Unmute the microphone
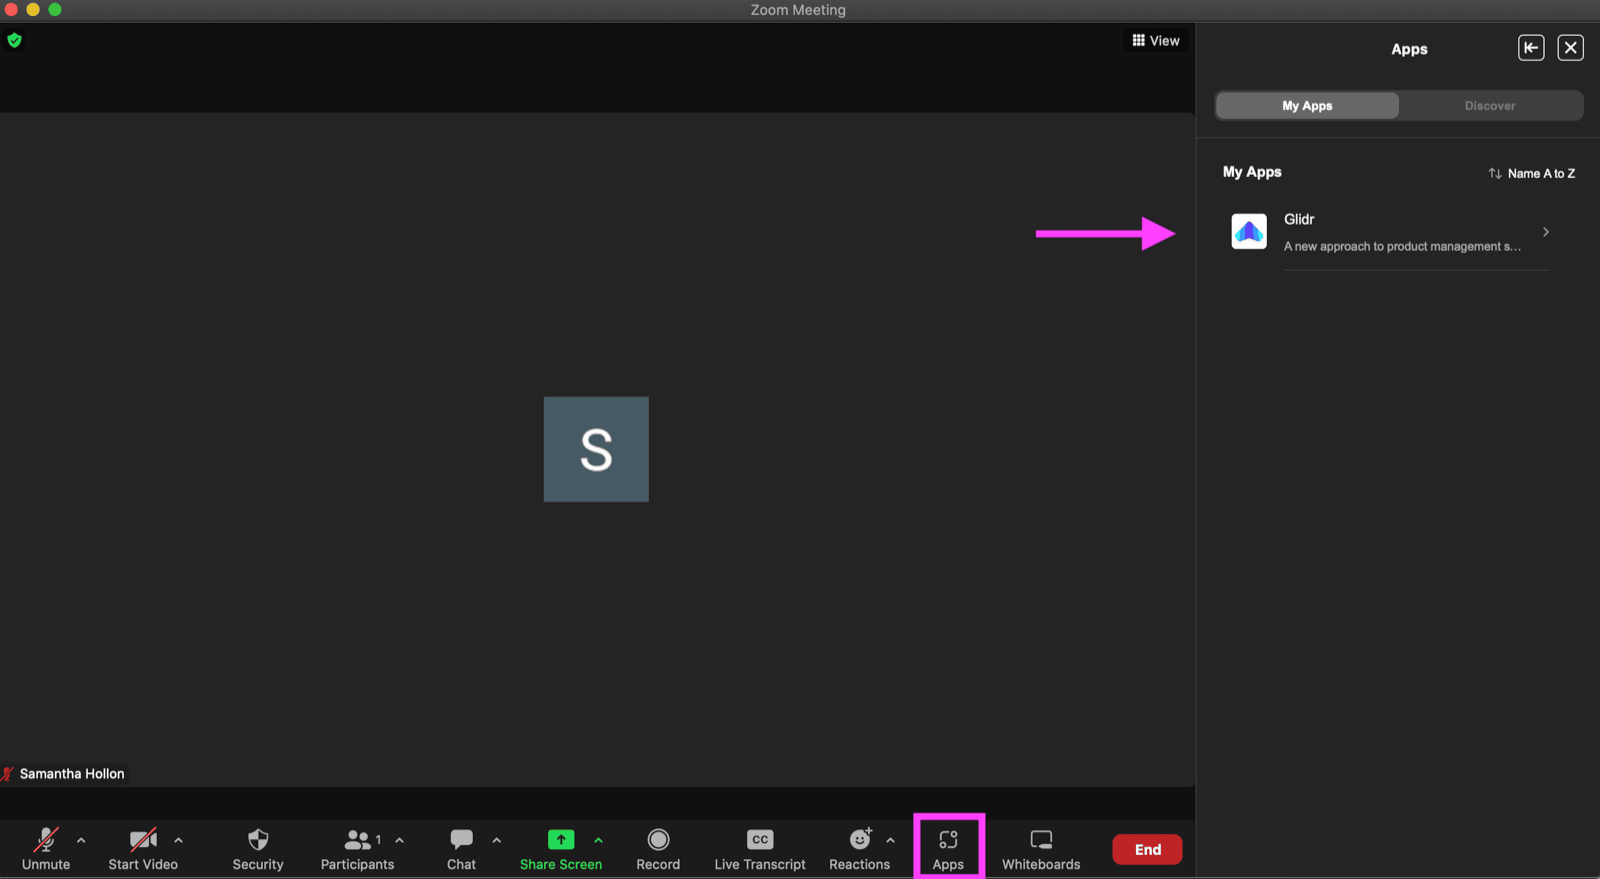This screenshot has height=879, width=1600. point(46,849)
